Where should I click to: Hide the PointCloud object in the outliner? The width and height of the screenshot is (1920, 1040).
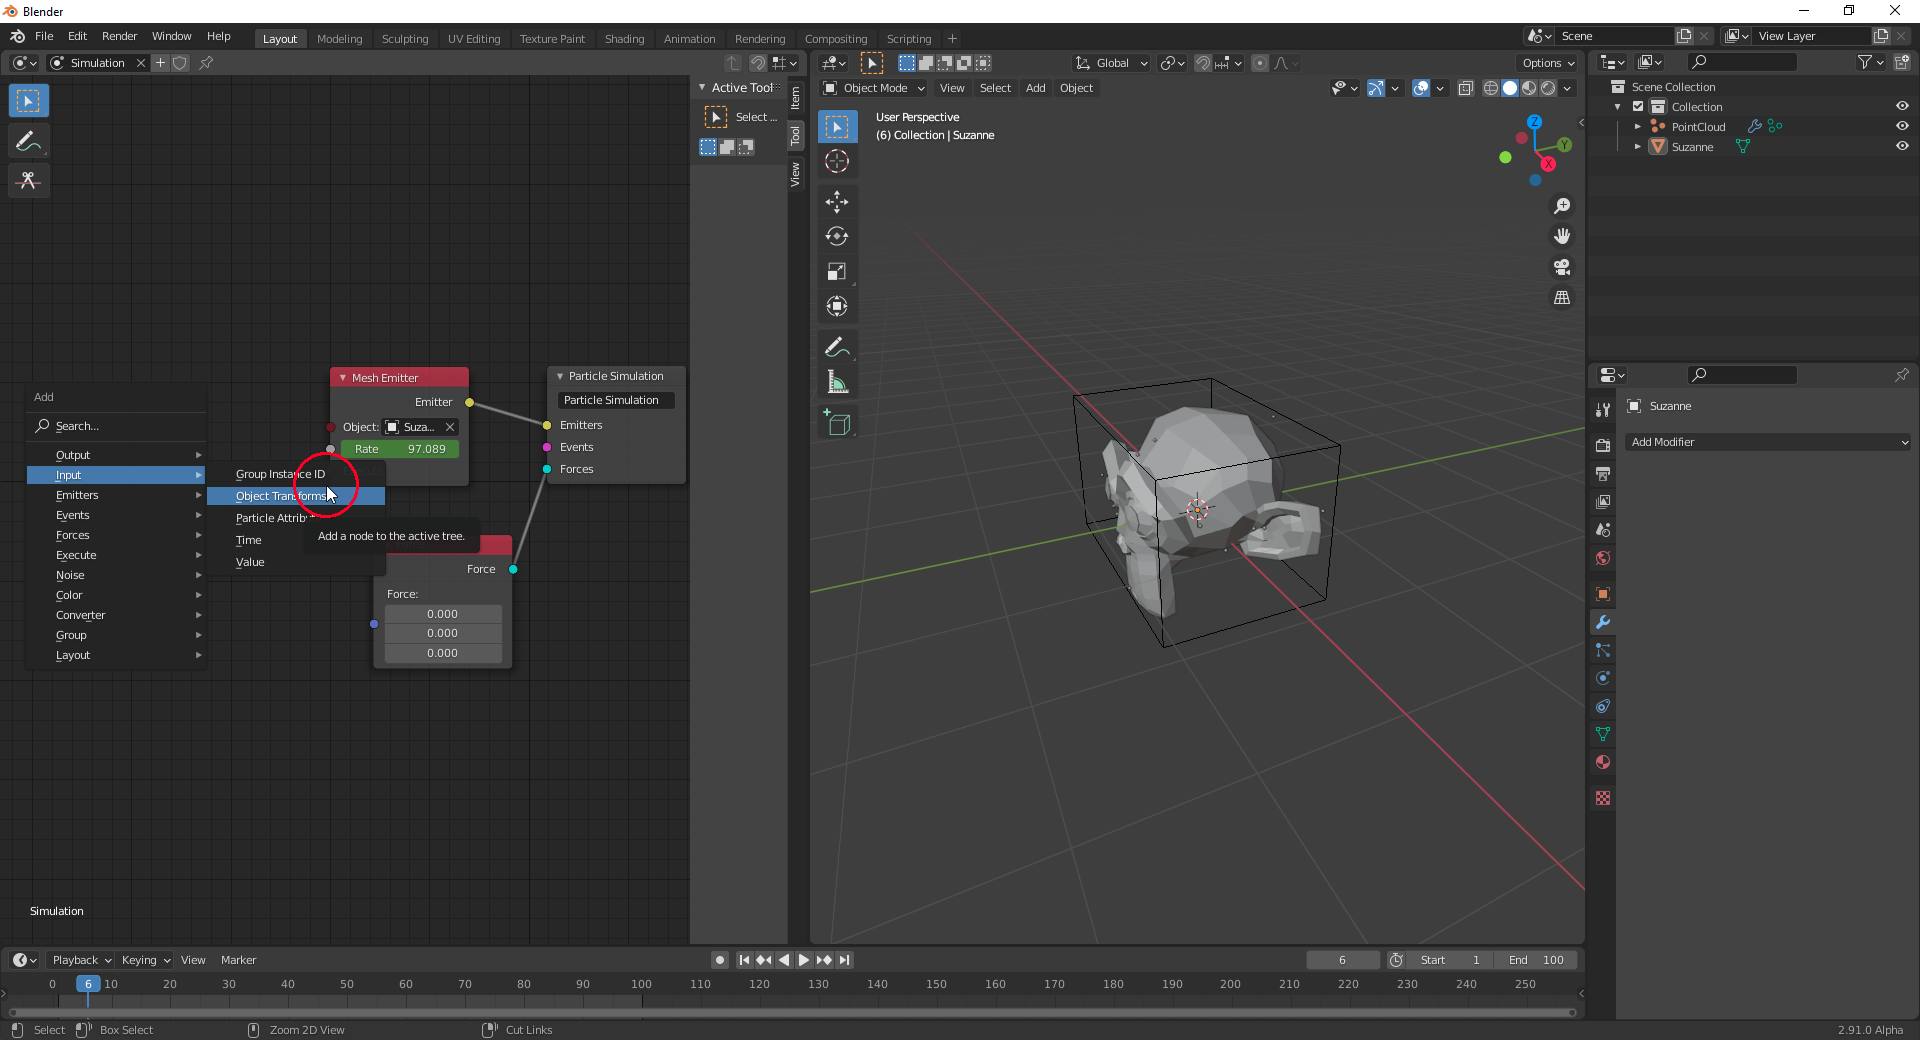1903,126
